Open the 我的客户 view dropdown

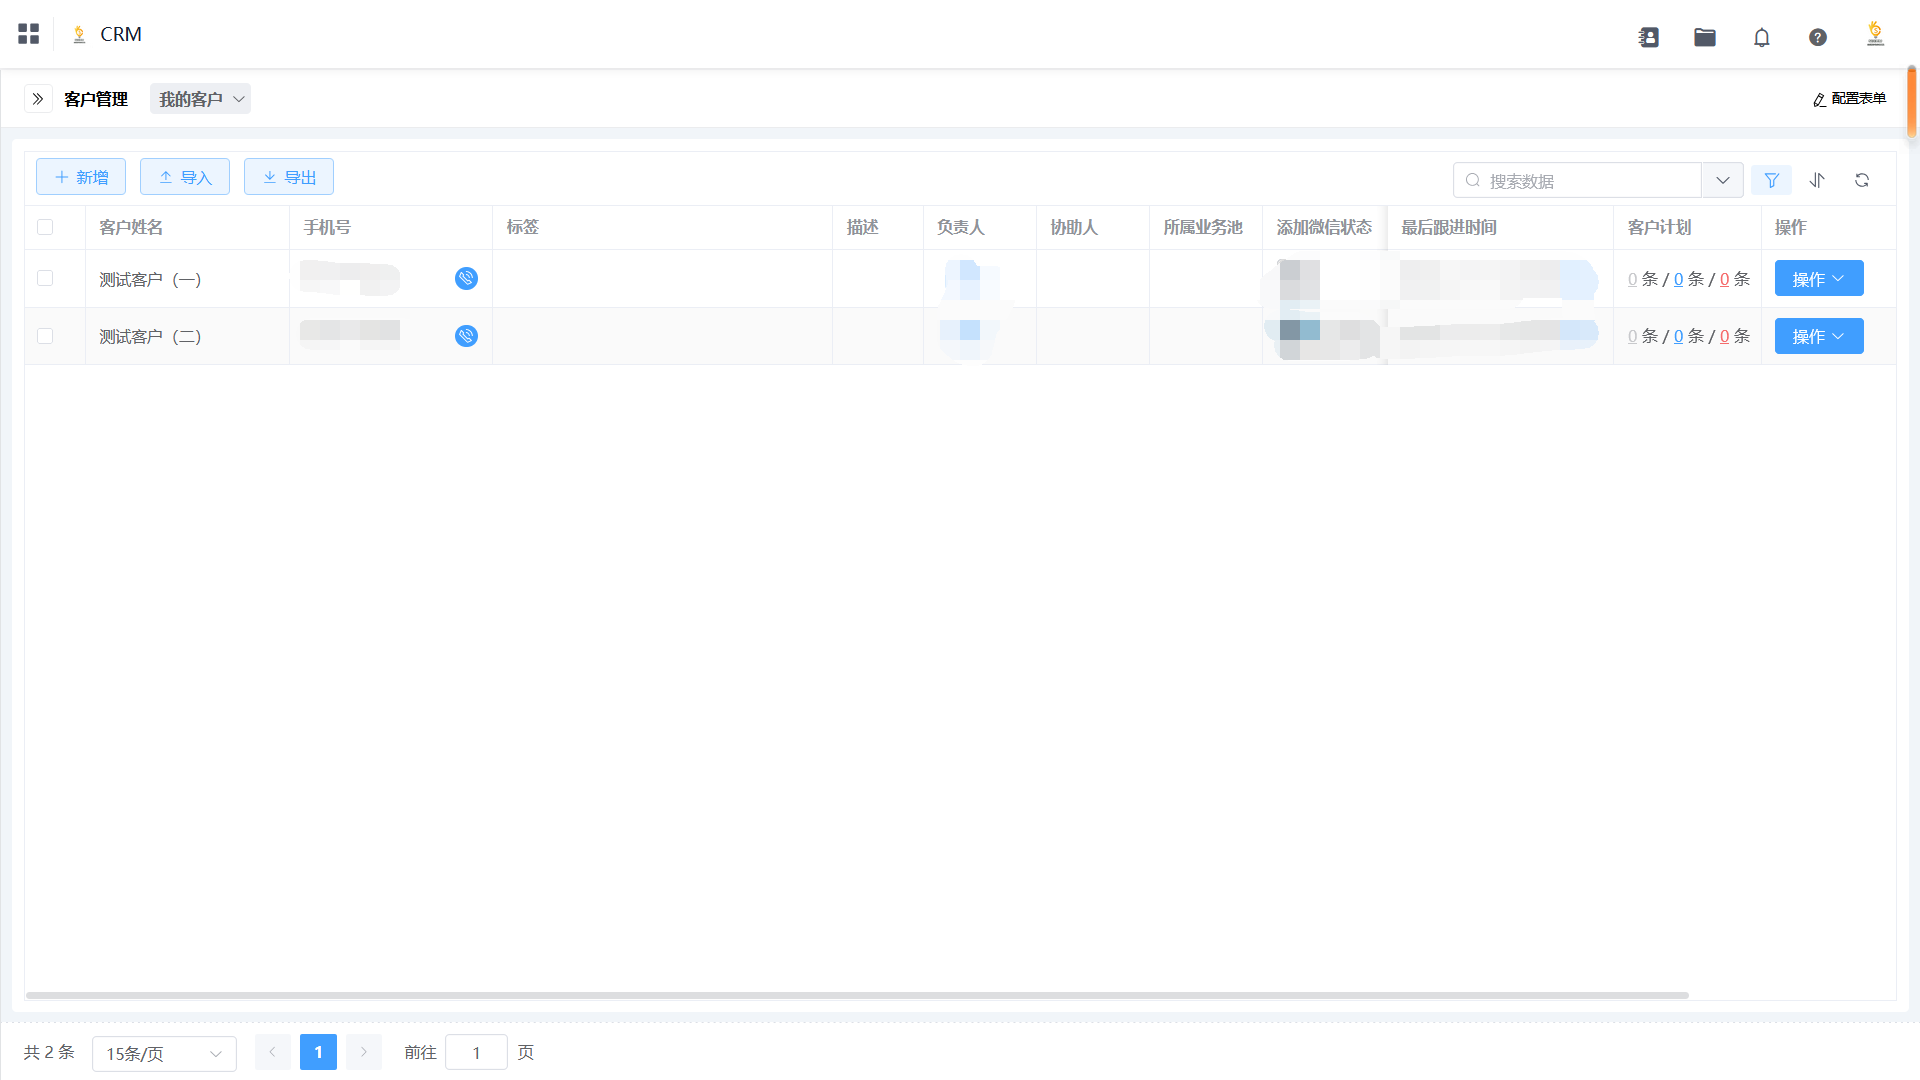(x=200, y=99)
